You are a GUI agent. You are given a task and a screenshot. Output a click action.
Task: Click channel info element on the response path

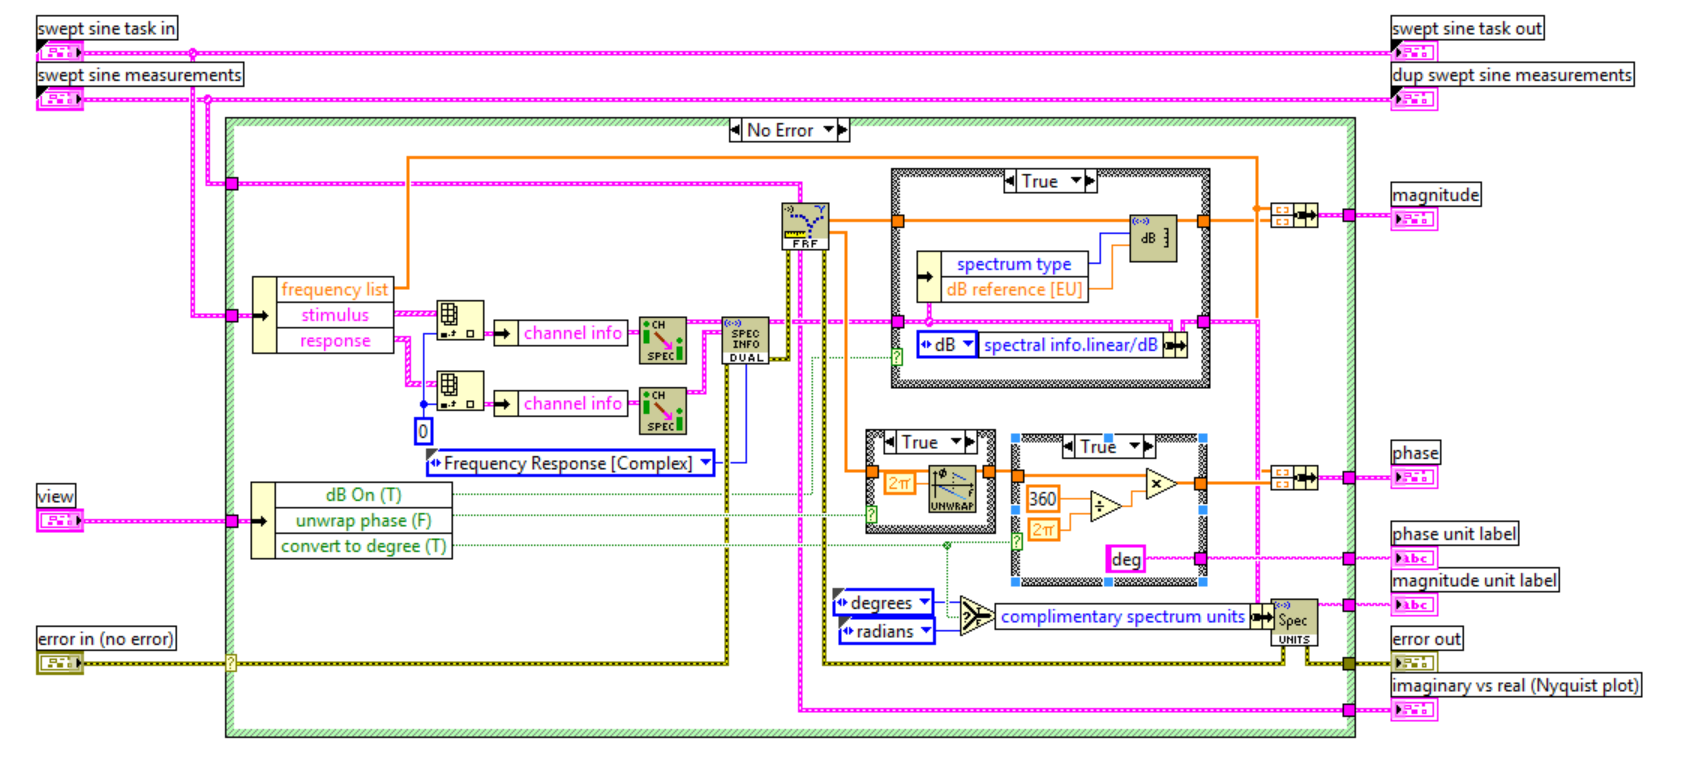(572, 404)
